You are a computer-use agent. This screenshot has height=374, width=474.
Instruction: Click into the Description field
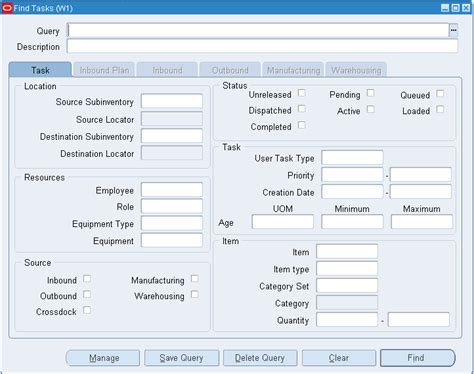coord(262,46)
